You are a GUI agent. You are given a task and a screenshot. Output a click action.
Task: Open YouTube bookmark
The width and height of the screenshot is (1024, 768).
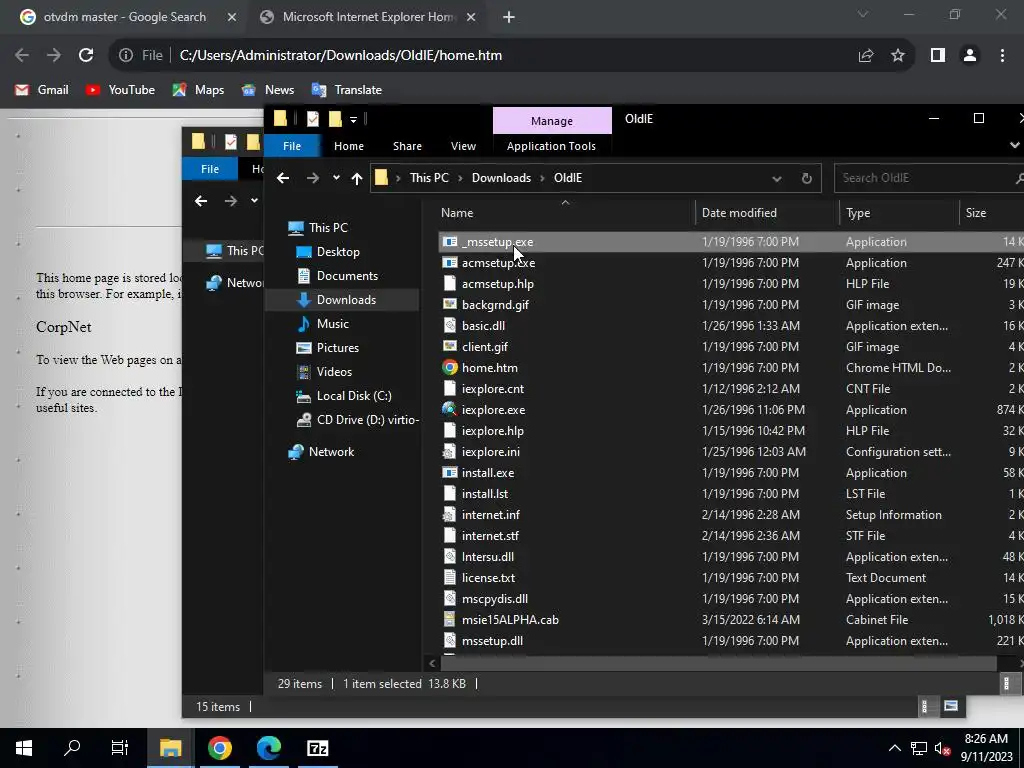click(121, 90)
